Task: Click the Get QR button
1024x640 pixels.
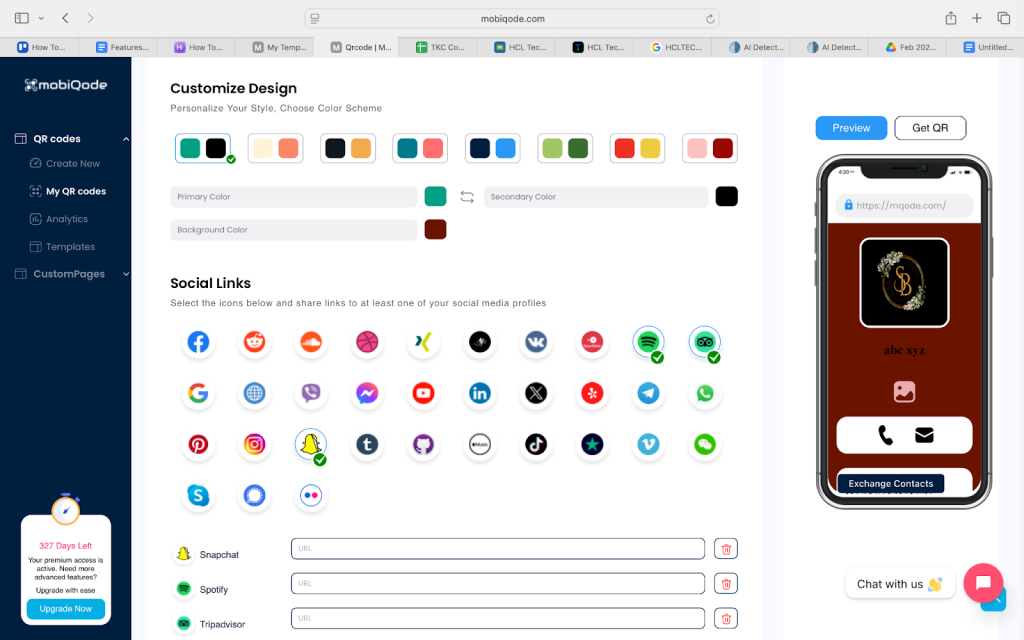Action: (930, 128)
